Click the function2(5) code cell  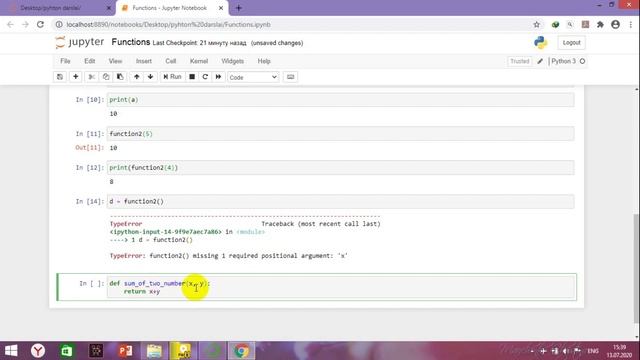[x=340, y=134]
